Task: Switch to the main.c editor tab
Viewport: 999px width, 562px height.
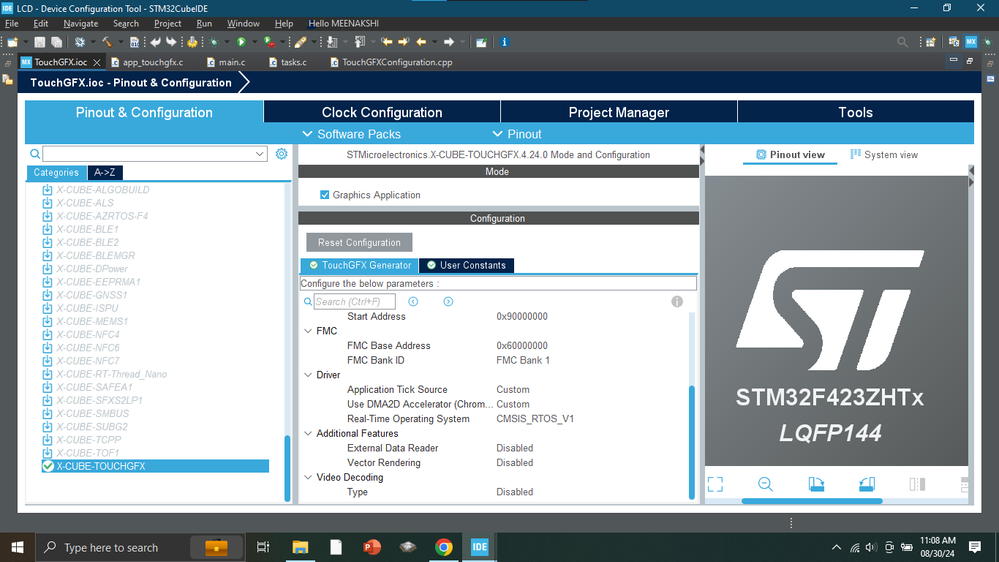Action: (x=226, y=62)
